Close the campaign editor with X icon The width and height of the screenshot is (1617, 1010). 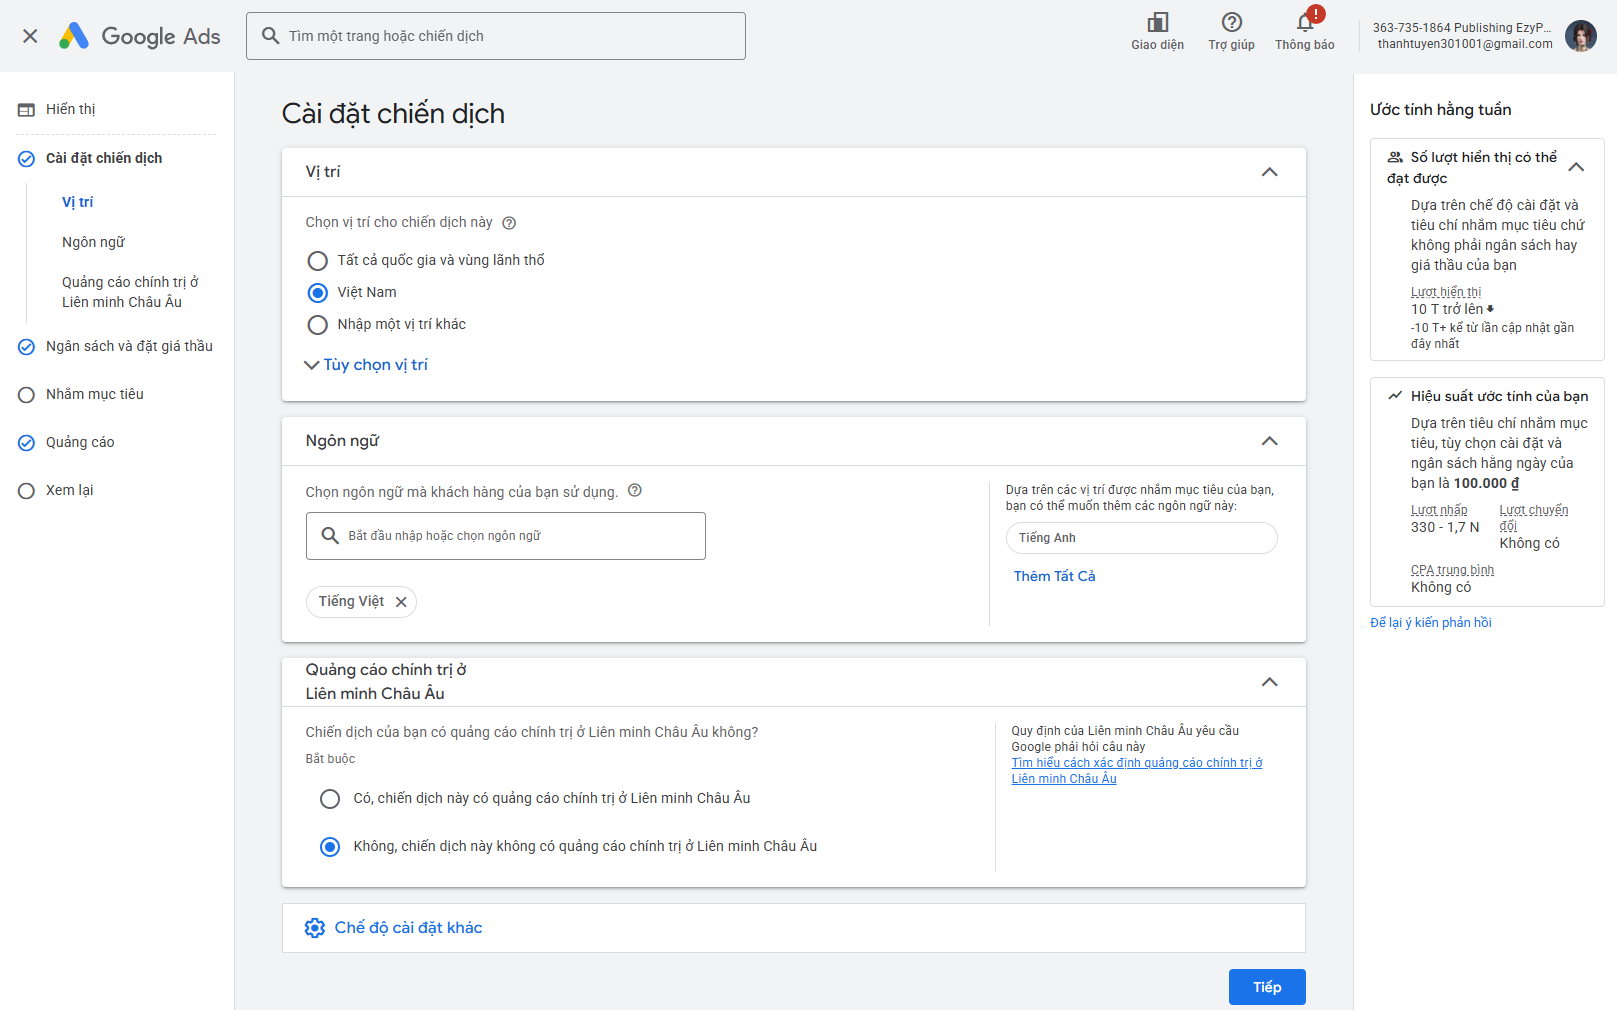tap(30, 36)
